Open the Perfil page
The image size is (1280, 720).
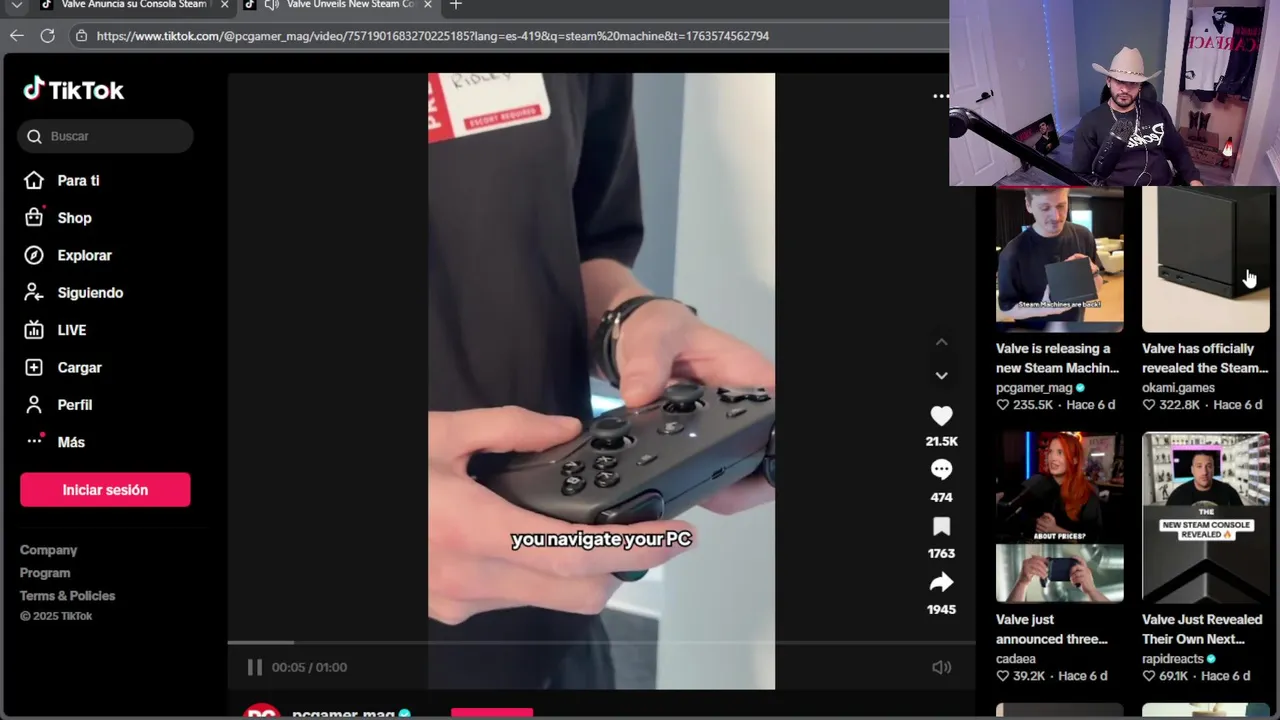58,405
